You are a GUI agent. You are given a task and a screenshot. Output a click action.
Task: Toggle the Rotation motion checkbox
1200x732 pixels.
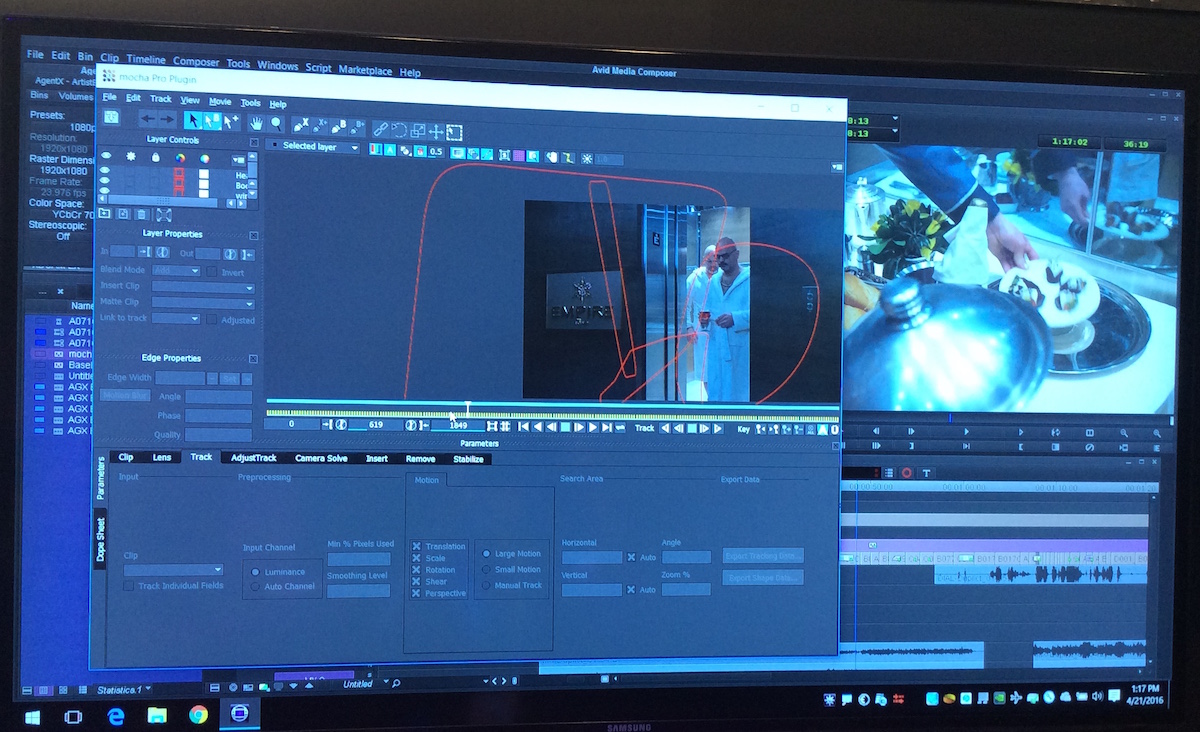[416, 570]
